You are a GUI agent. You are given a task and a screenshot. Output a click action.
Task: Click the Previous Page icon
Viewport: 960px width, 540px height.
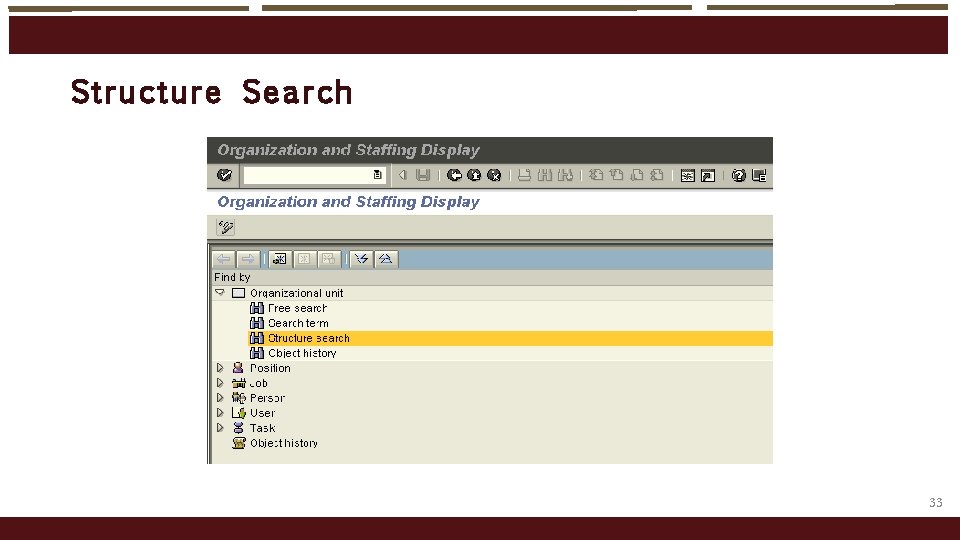(x=617, y=176)
